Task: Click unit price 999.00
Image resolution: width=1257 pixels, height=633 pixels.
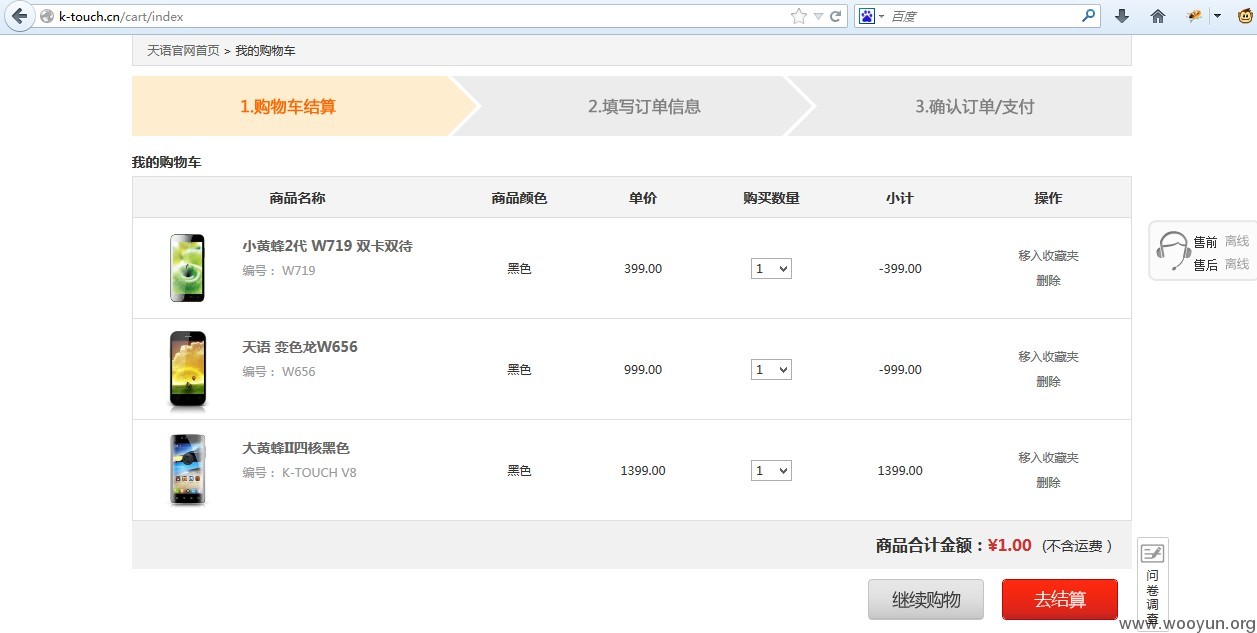Action: click(x=643, y=369)
